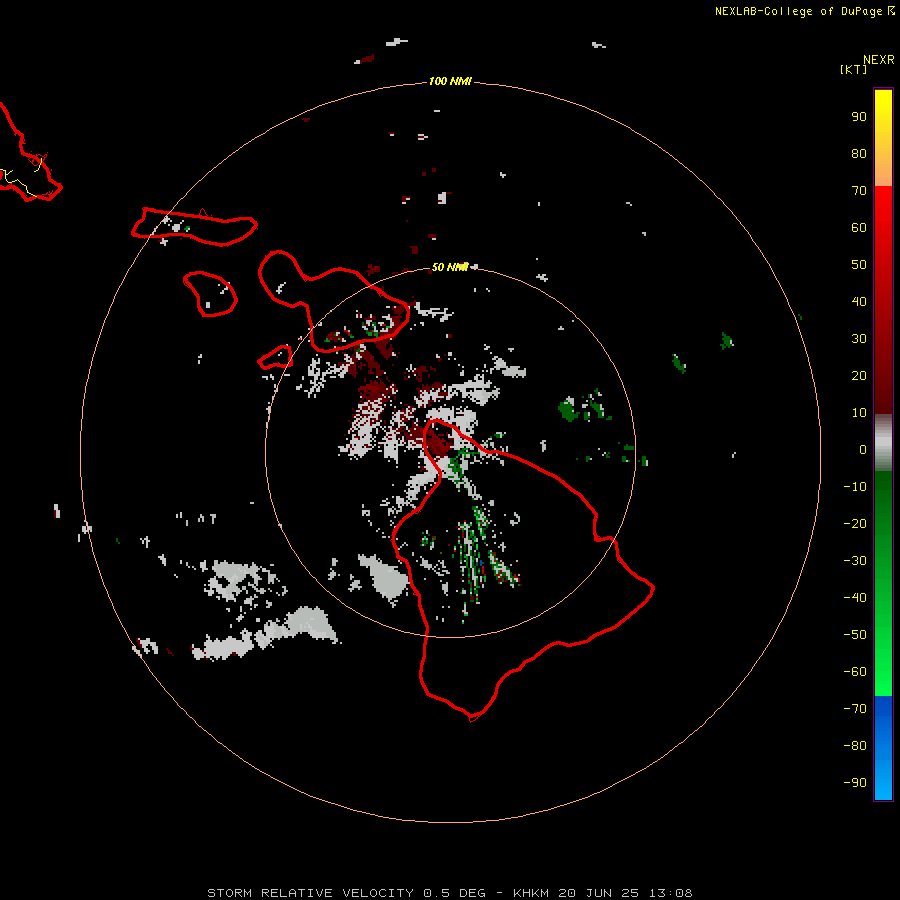Viewport: 900px width, 900px height.
Task: Click the 60 value on the velocity scale
Action: [x=859, y=227]
